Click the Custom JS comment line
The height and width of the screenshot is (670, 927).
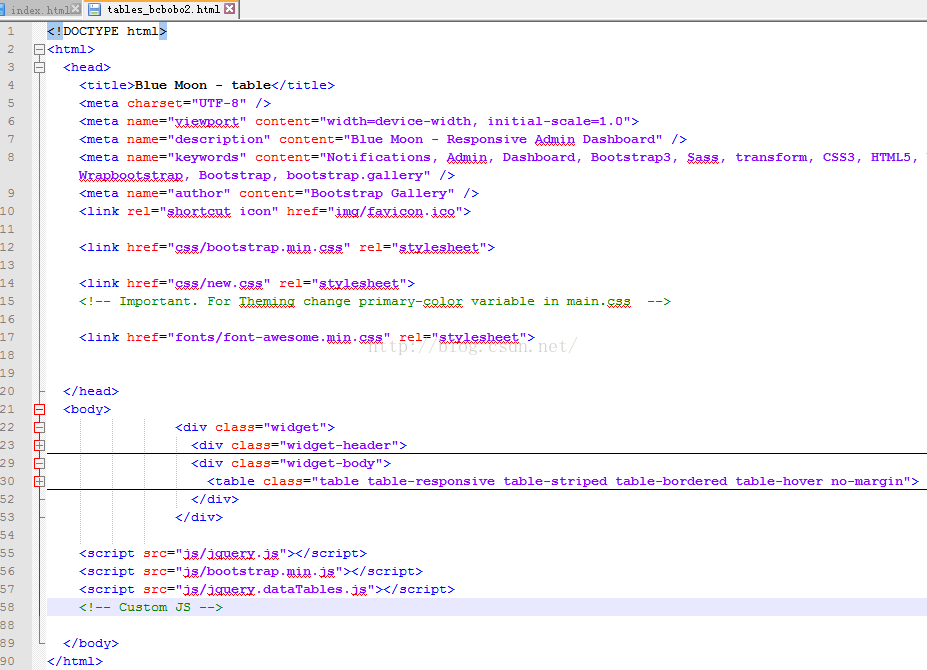(151, 607)
